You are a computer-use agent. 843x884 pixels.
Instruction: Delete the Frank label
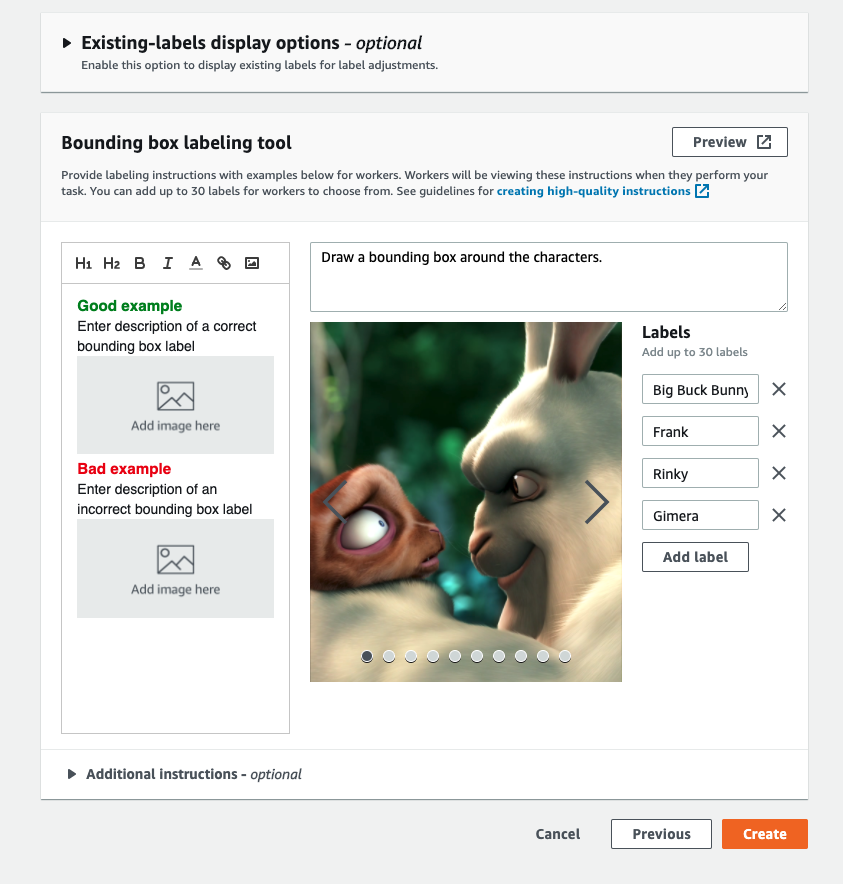[779, 432]
